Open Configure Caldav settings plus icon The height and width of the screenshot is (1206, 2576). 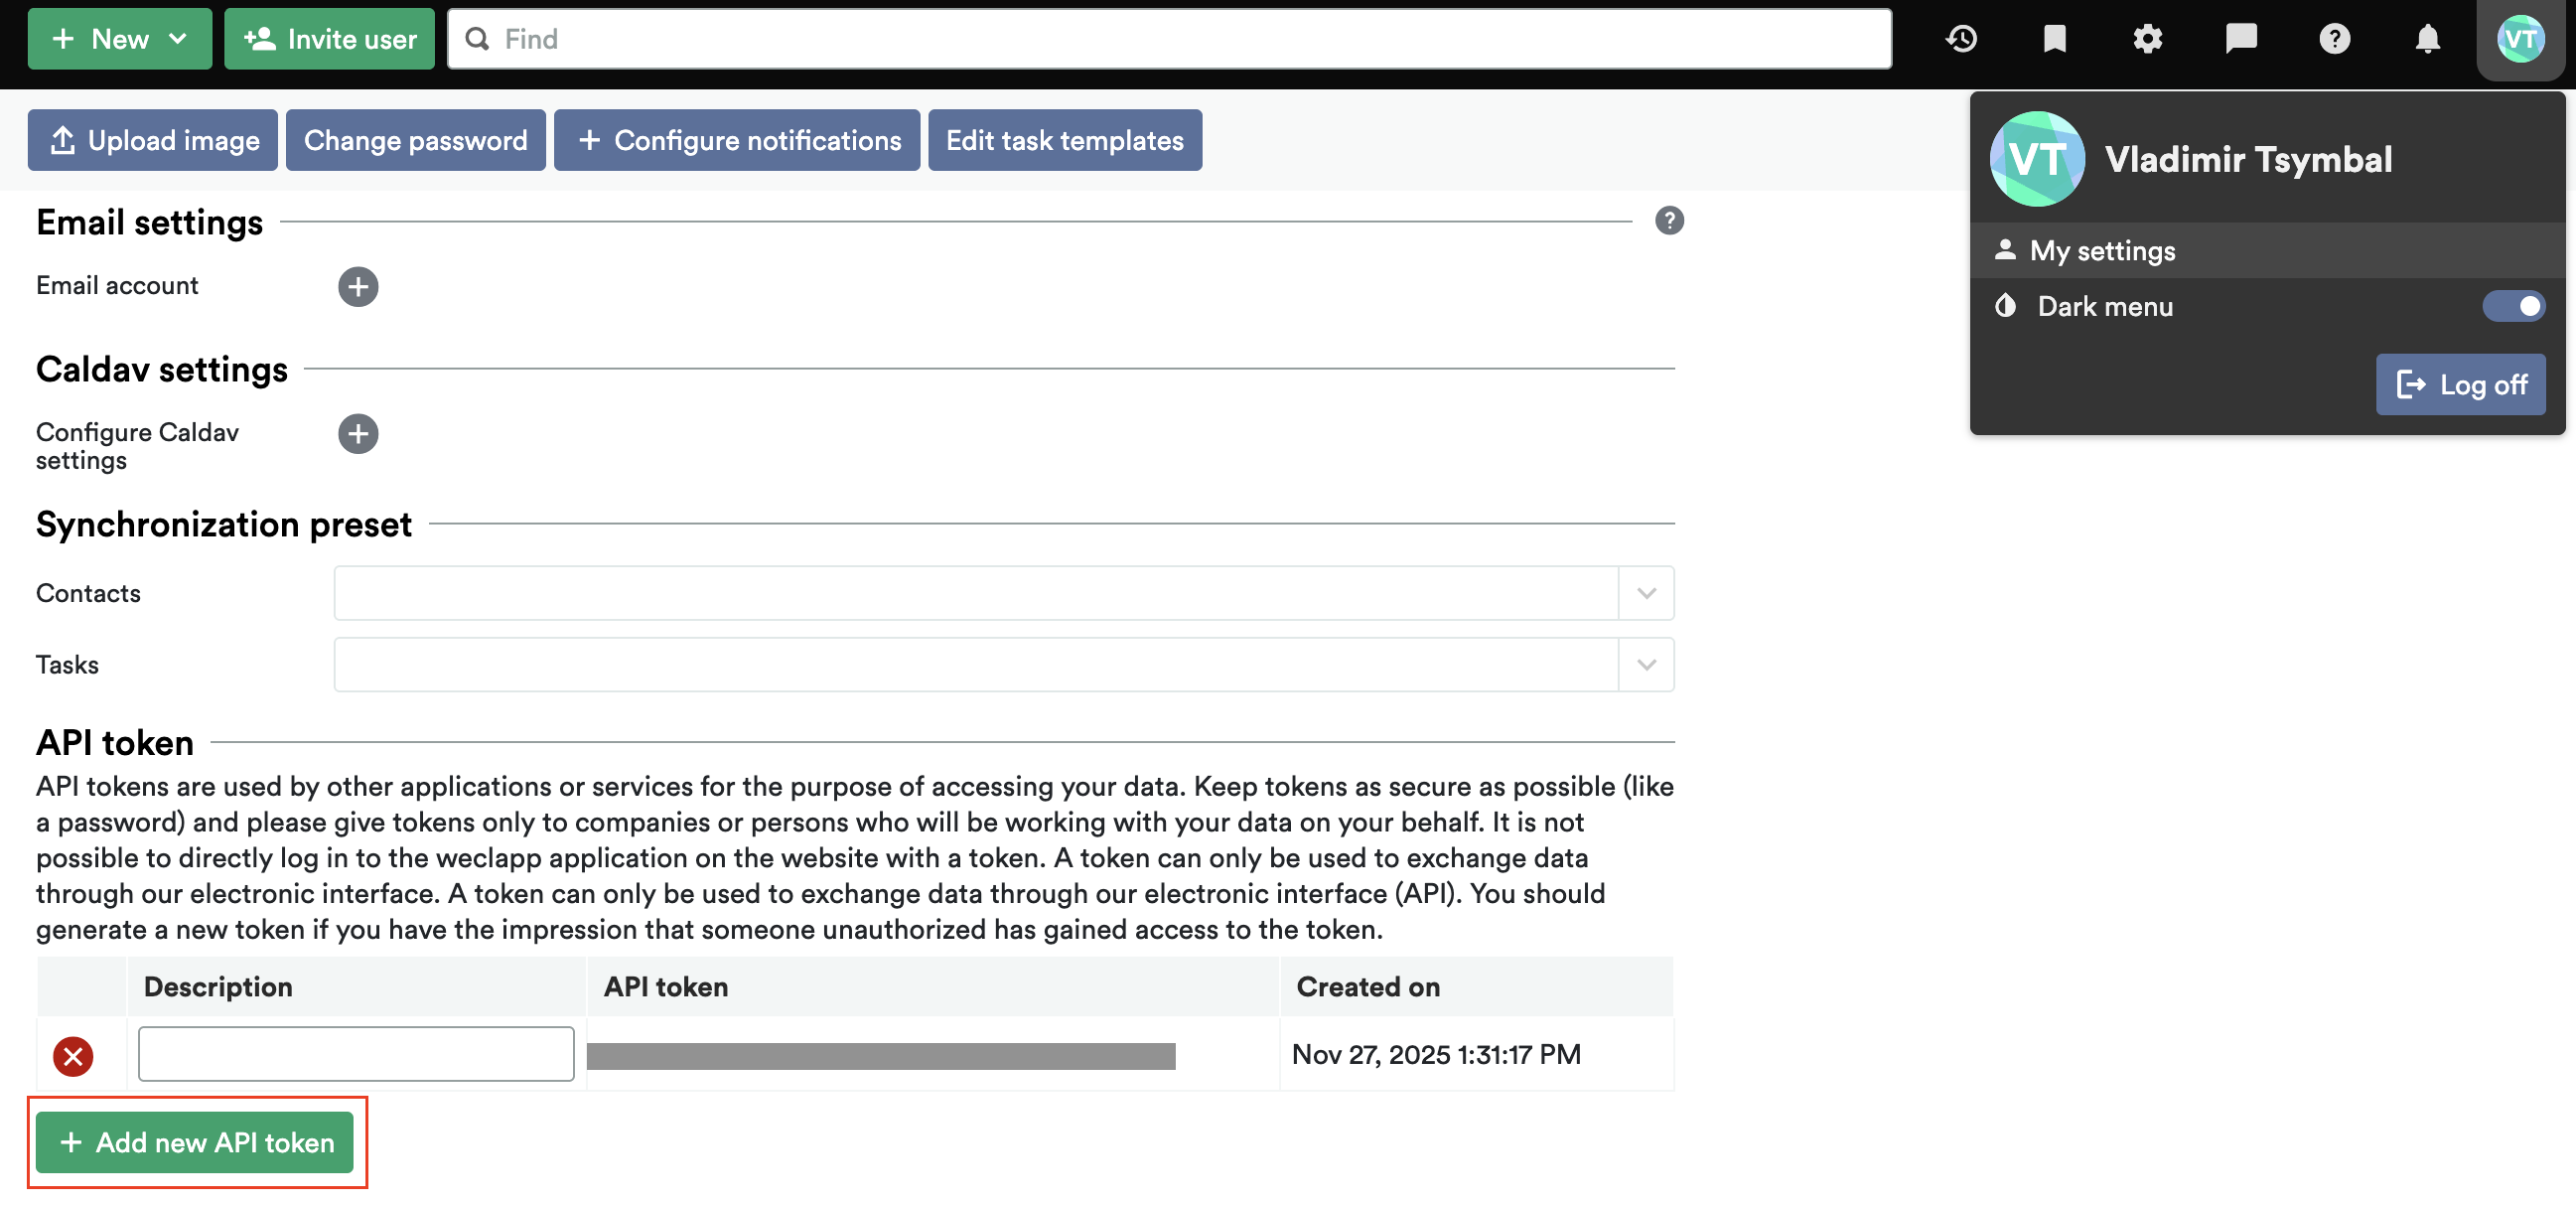pyautogui.click(x=358, y=433)
